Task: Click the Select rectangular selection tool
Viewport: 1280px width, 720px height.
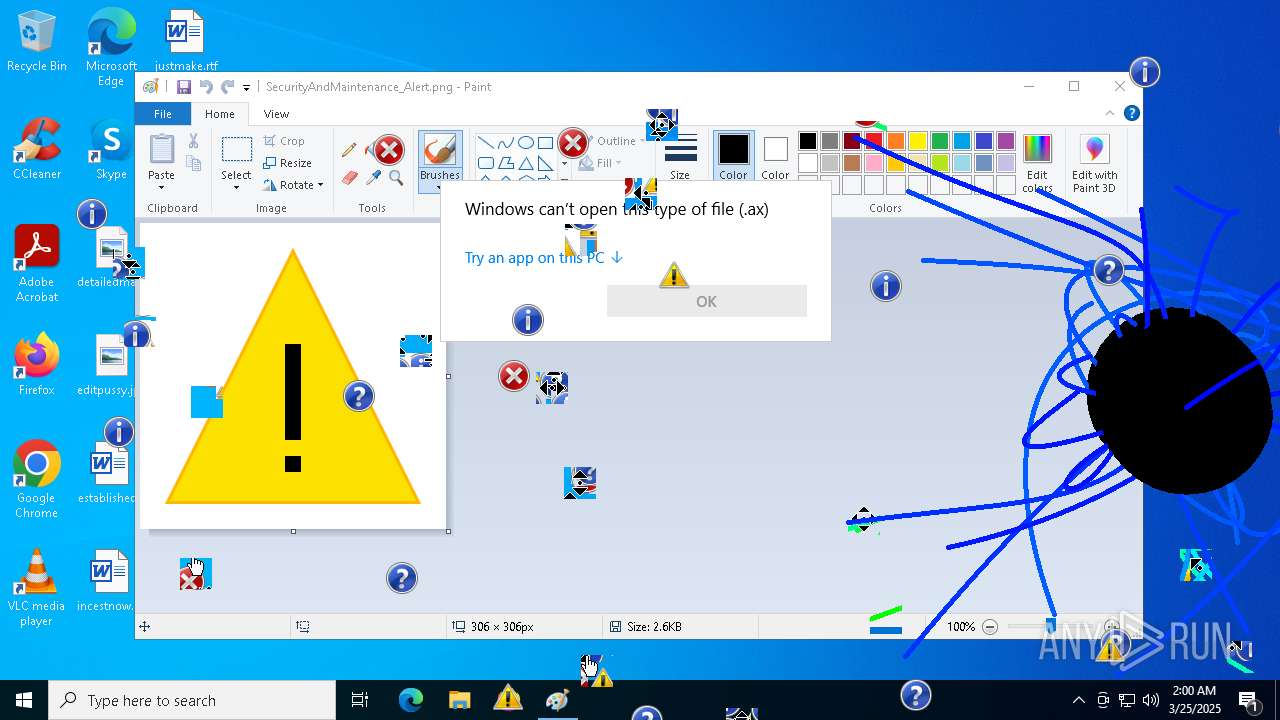Action: tap(236, 150)
